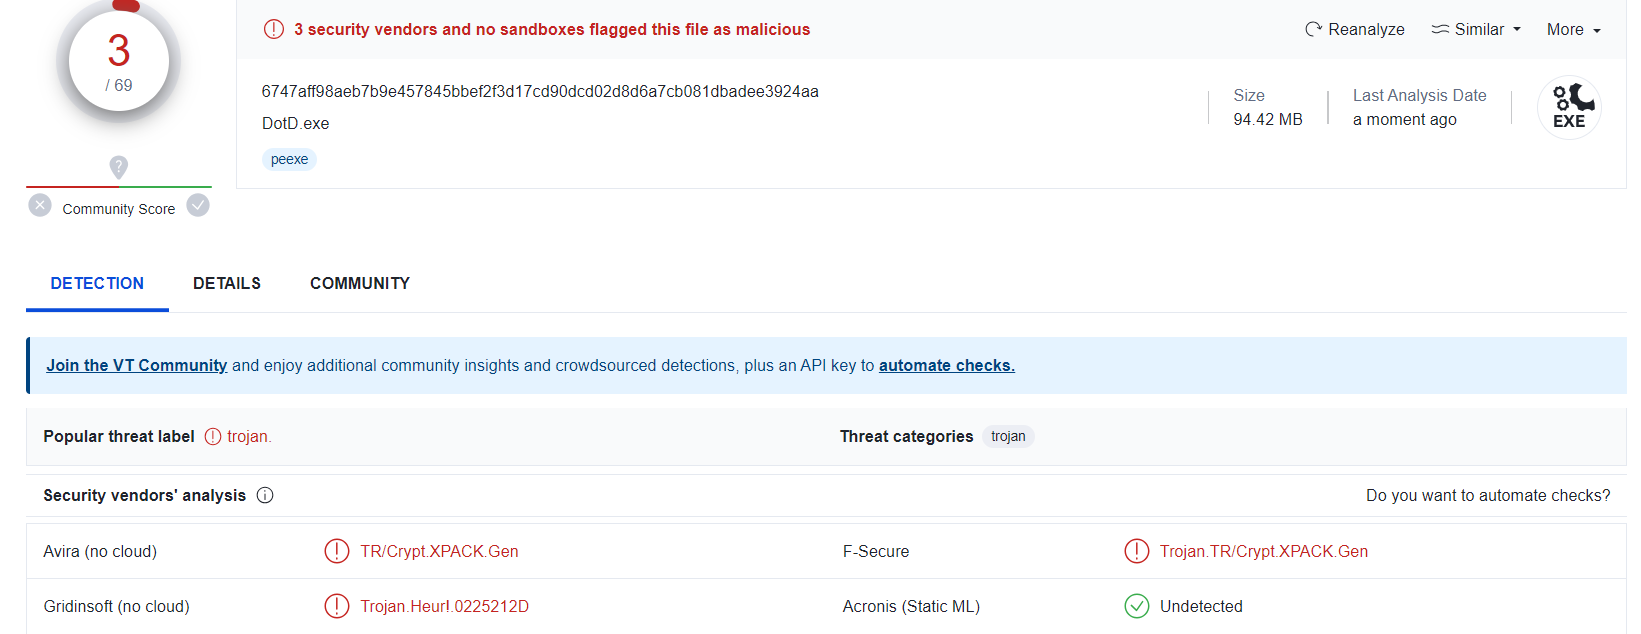Open the automate checks link
The image size is (1641, 634).
[947, 366]
